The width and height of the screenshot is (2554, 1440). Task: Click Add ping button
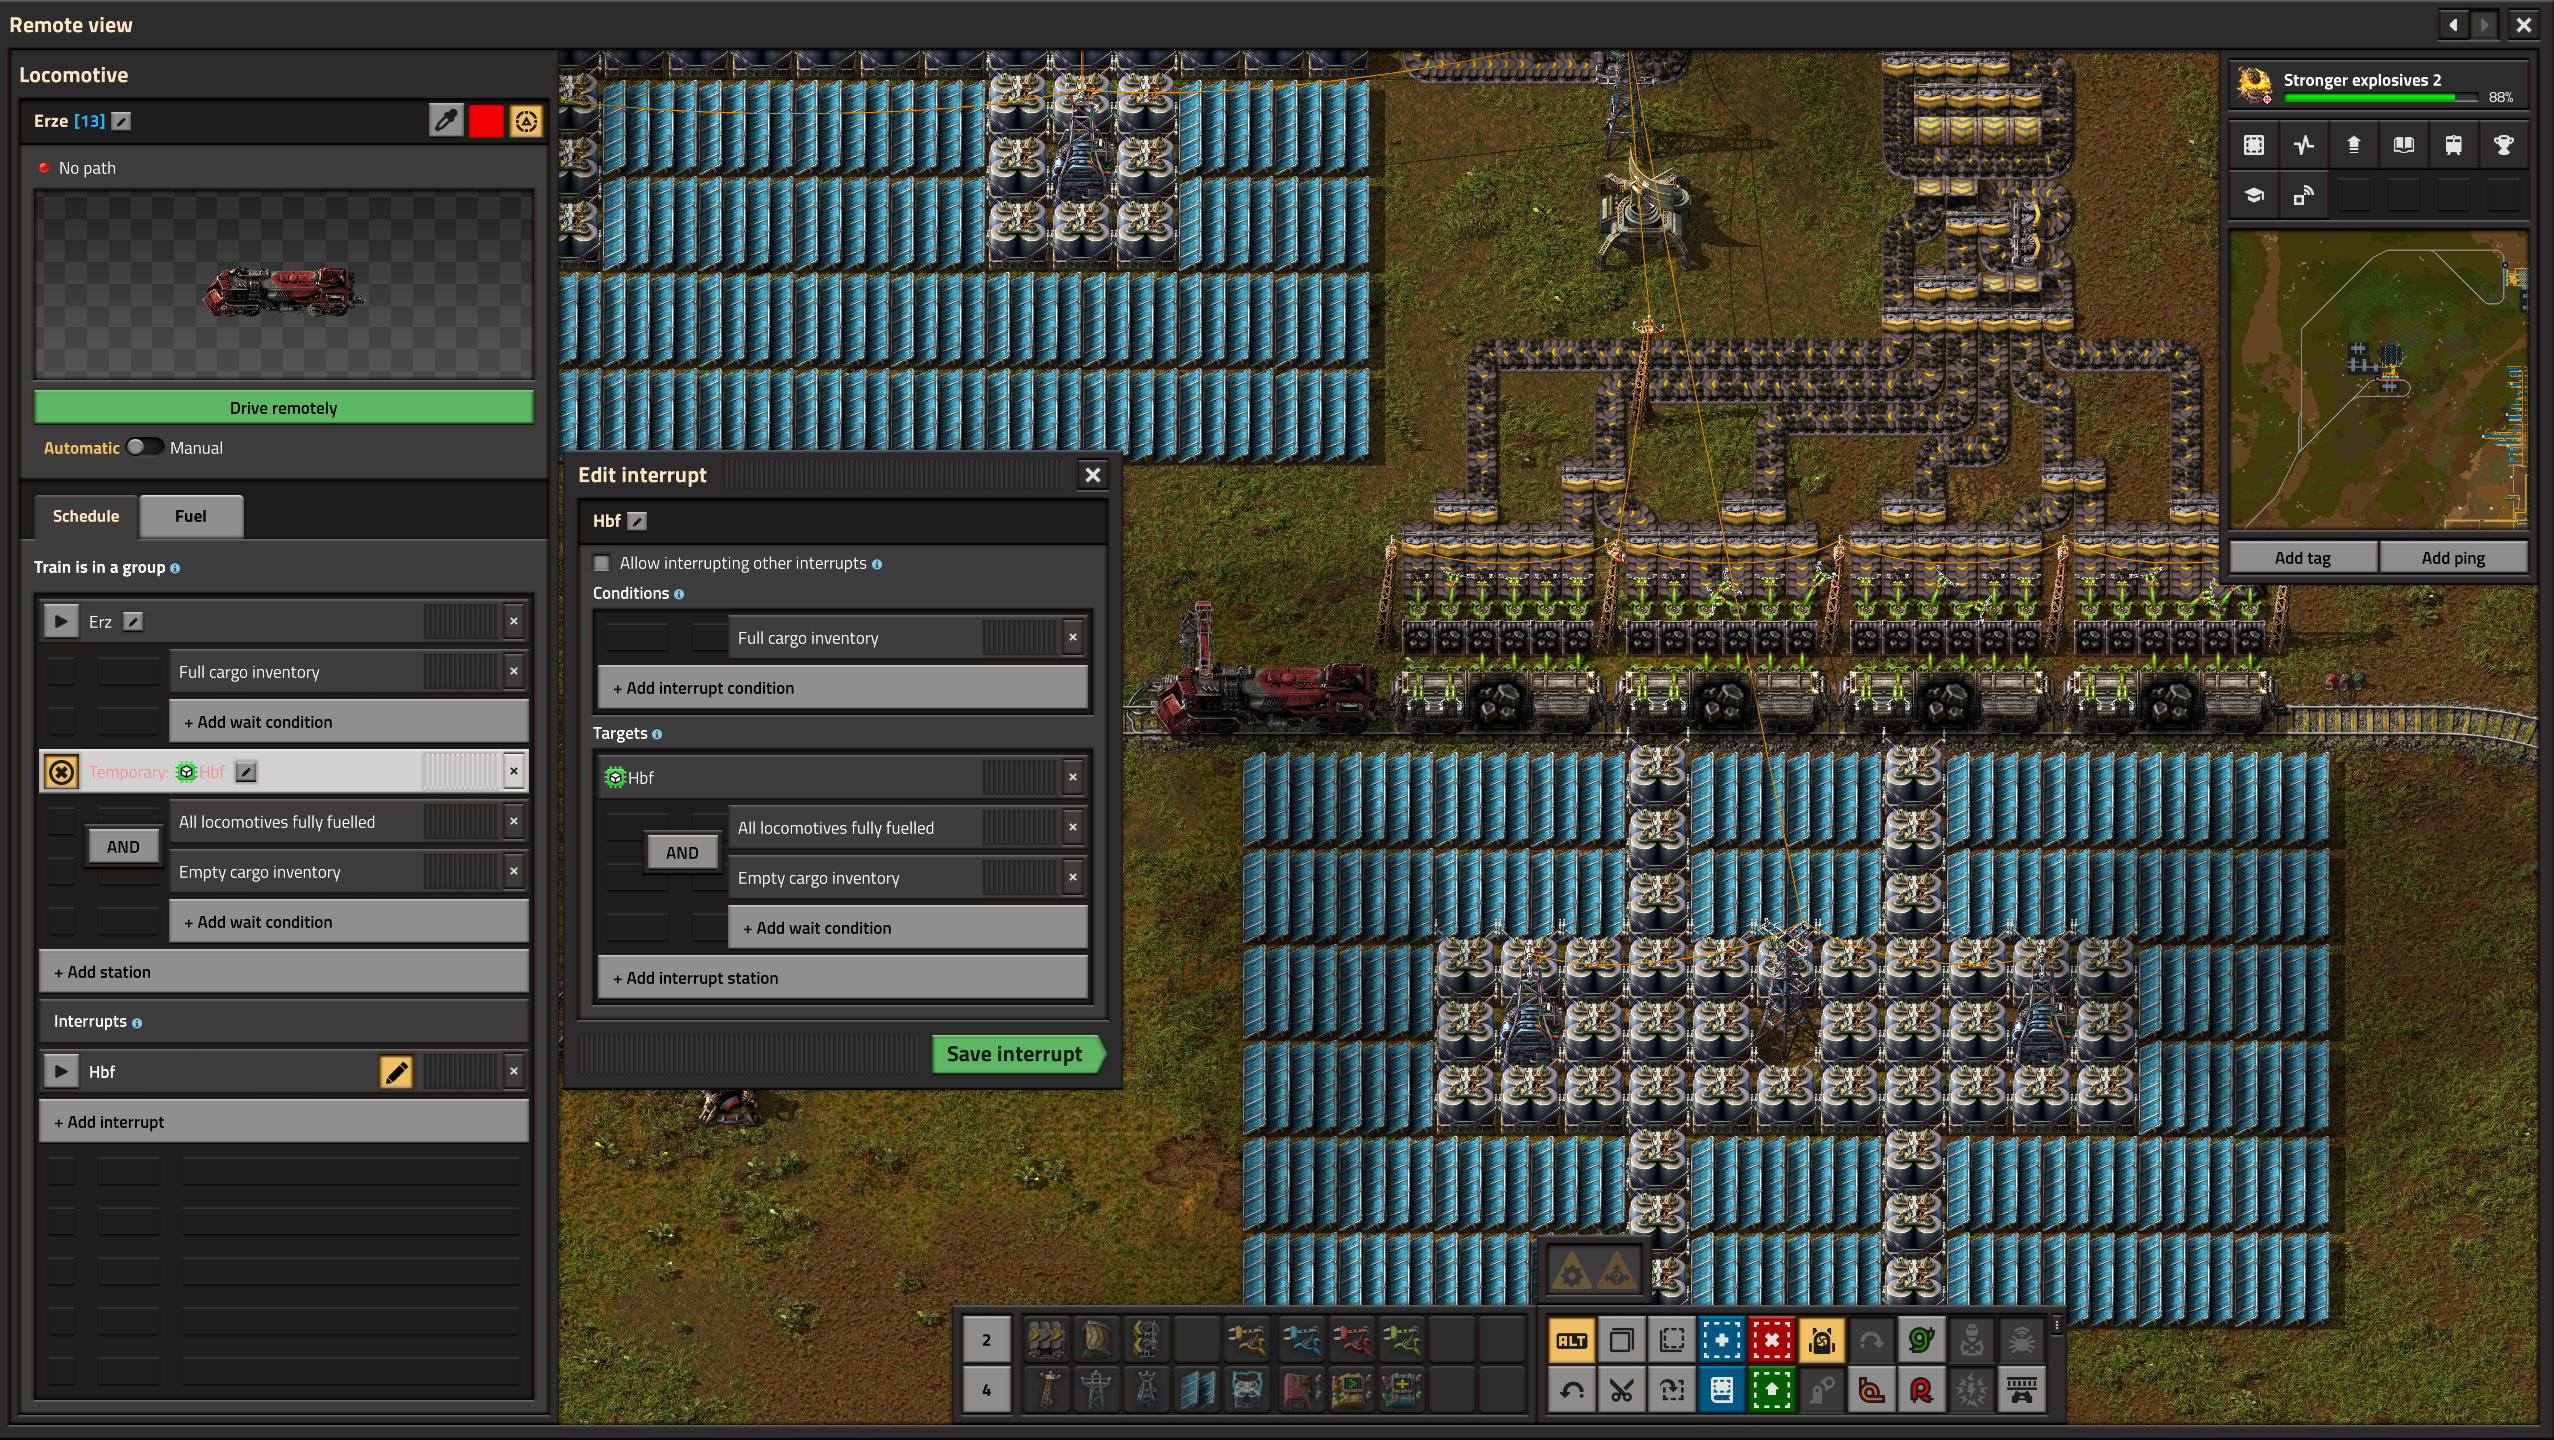[2453, 558]
